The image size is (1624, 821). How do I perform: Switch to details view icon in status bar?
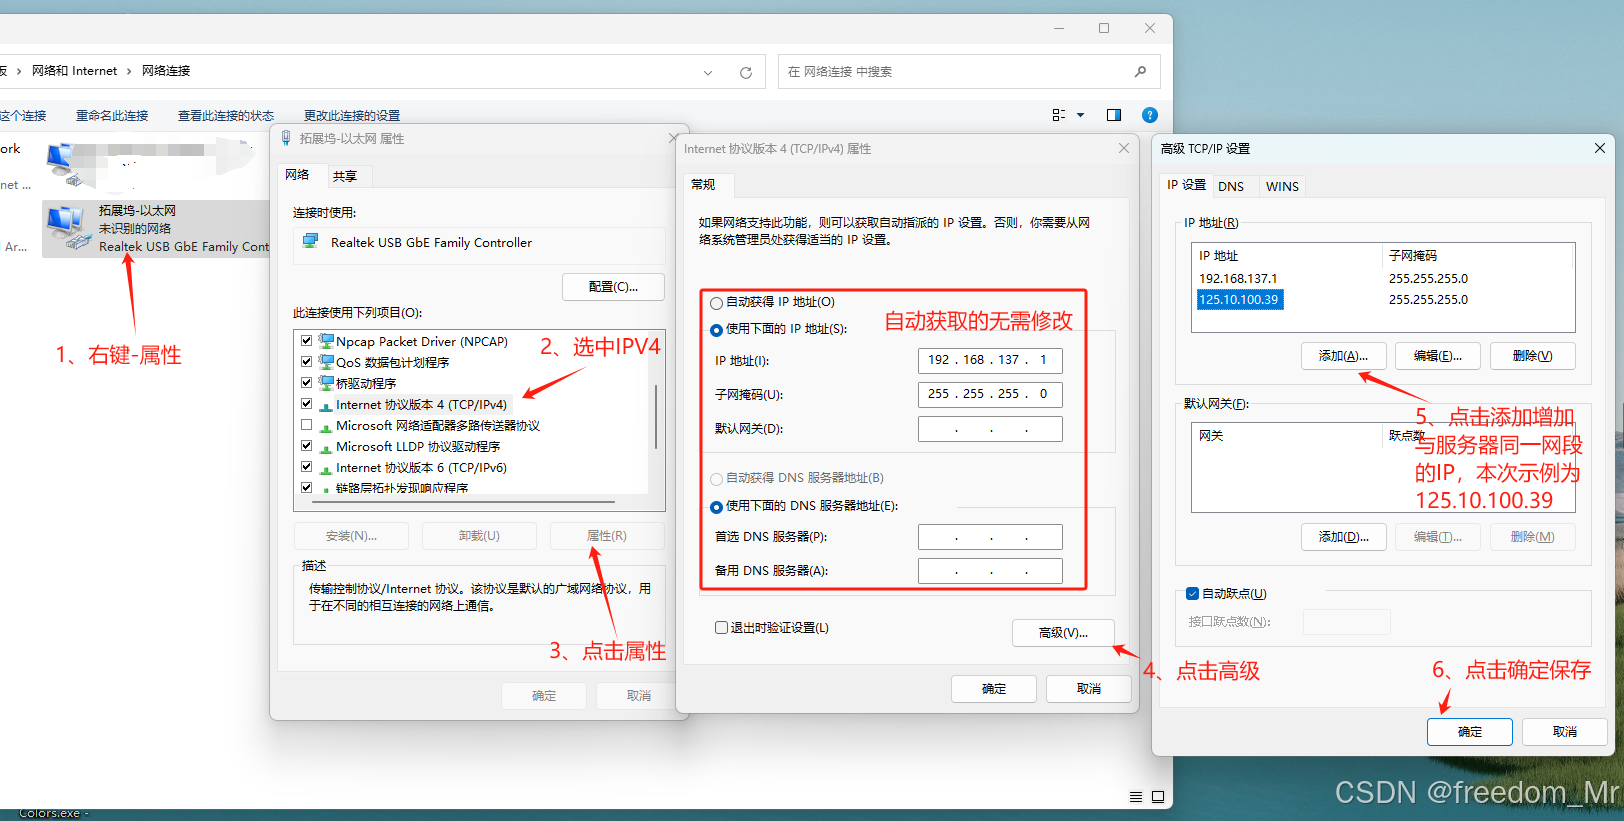click(1136, 797)
